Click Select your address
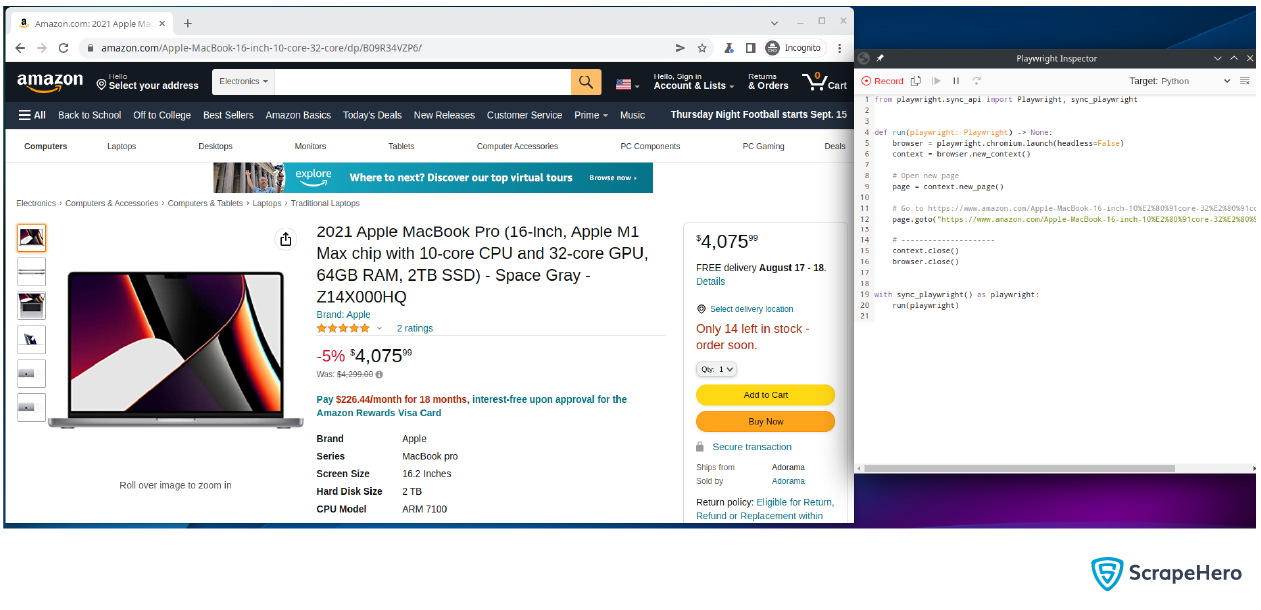 tap(147, 82)
